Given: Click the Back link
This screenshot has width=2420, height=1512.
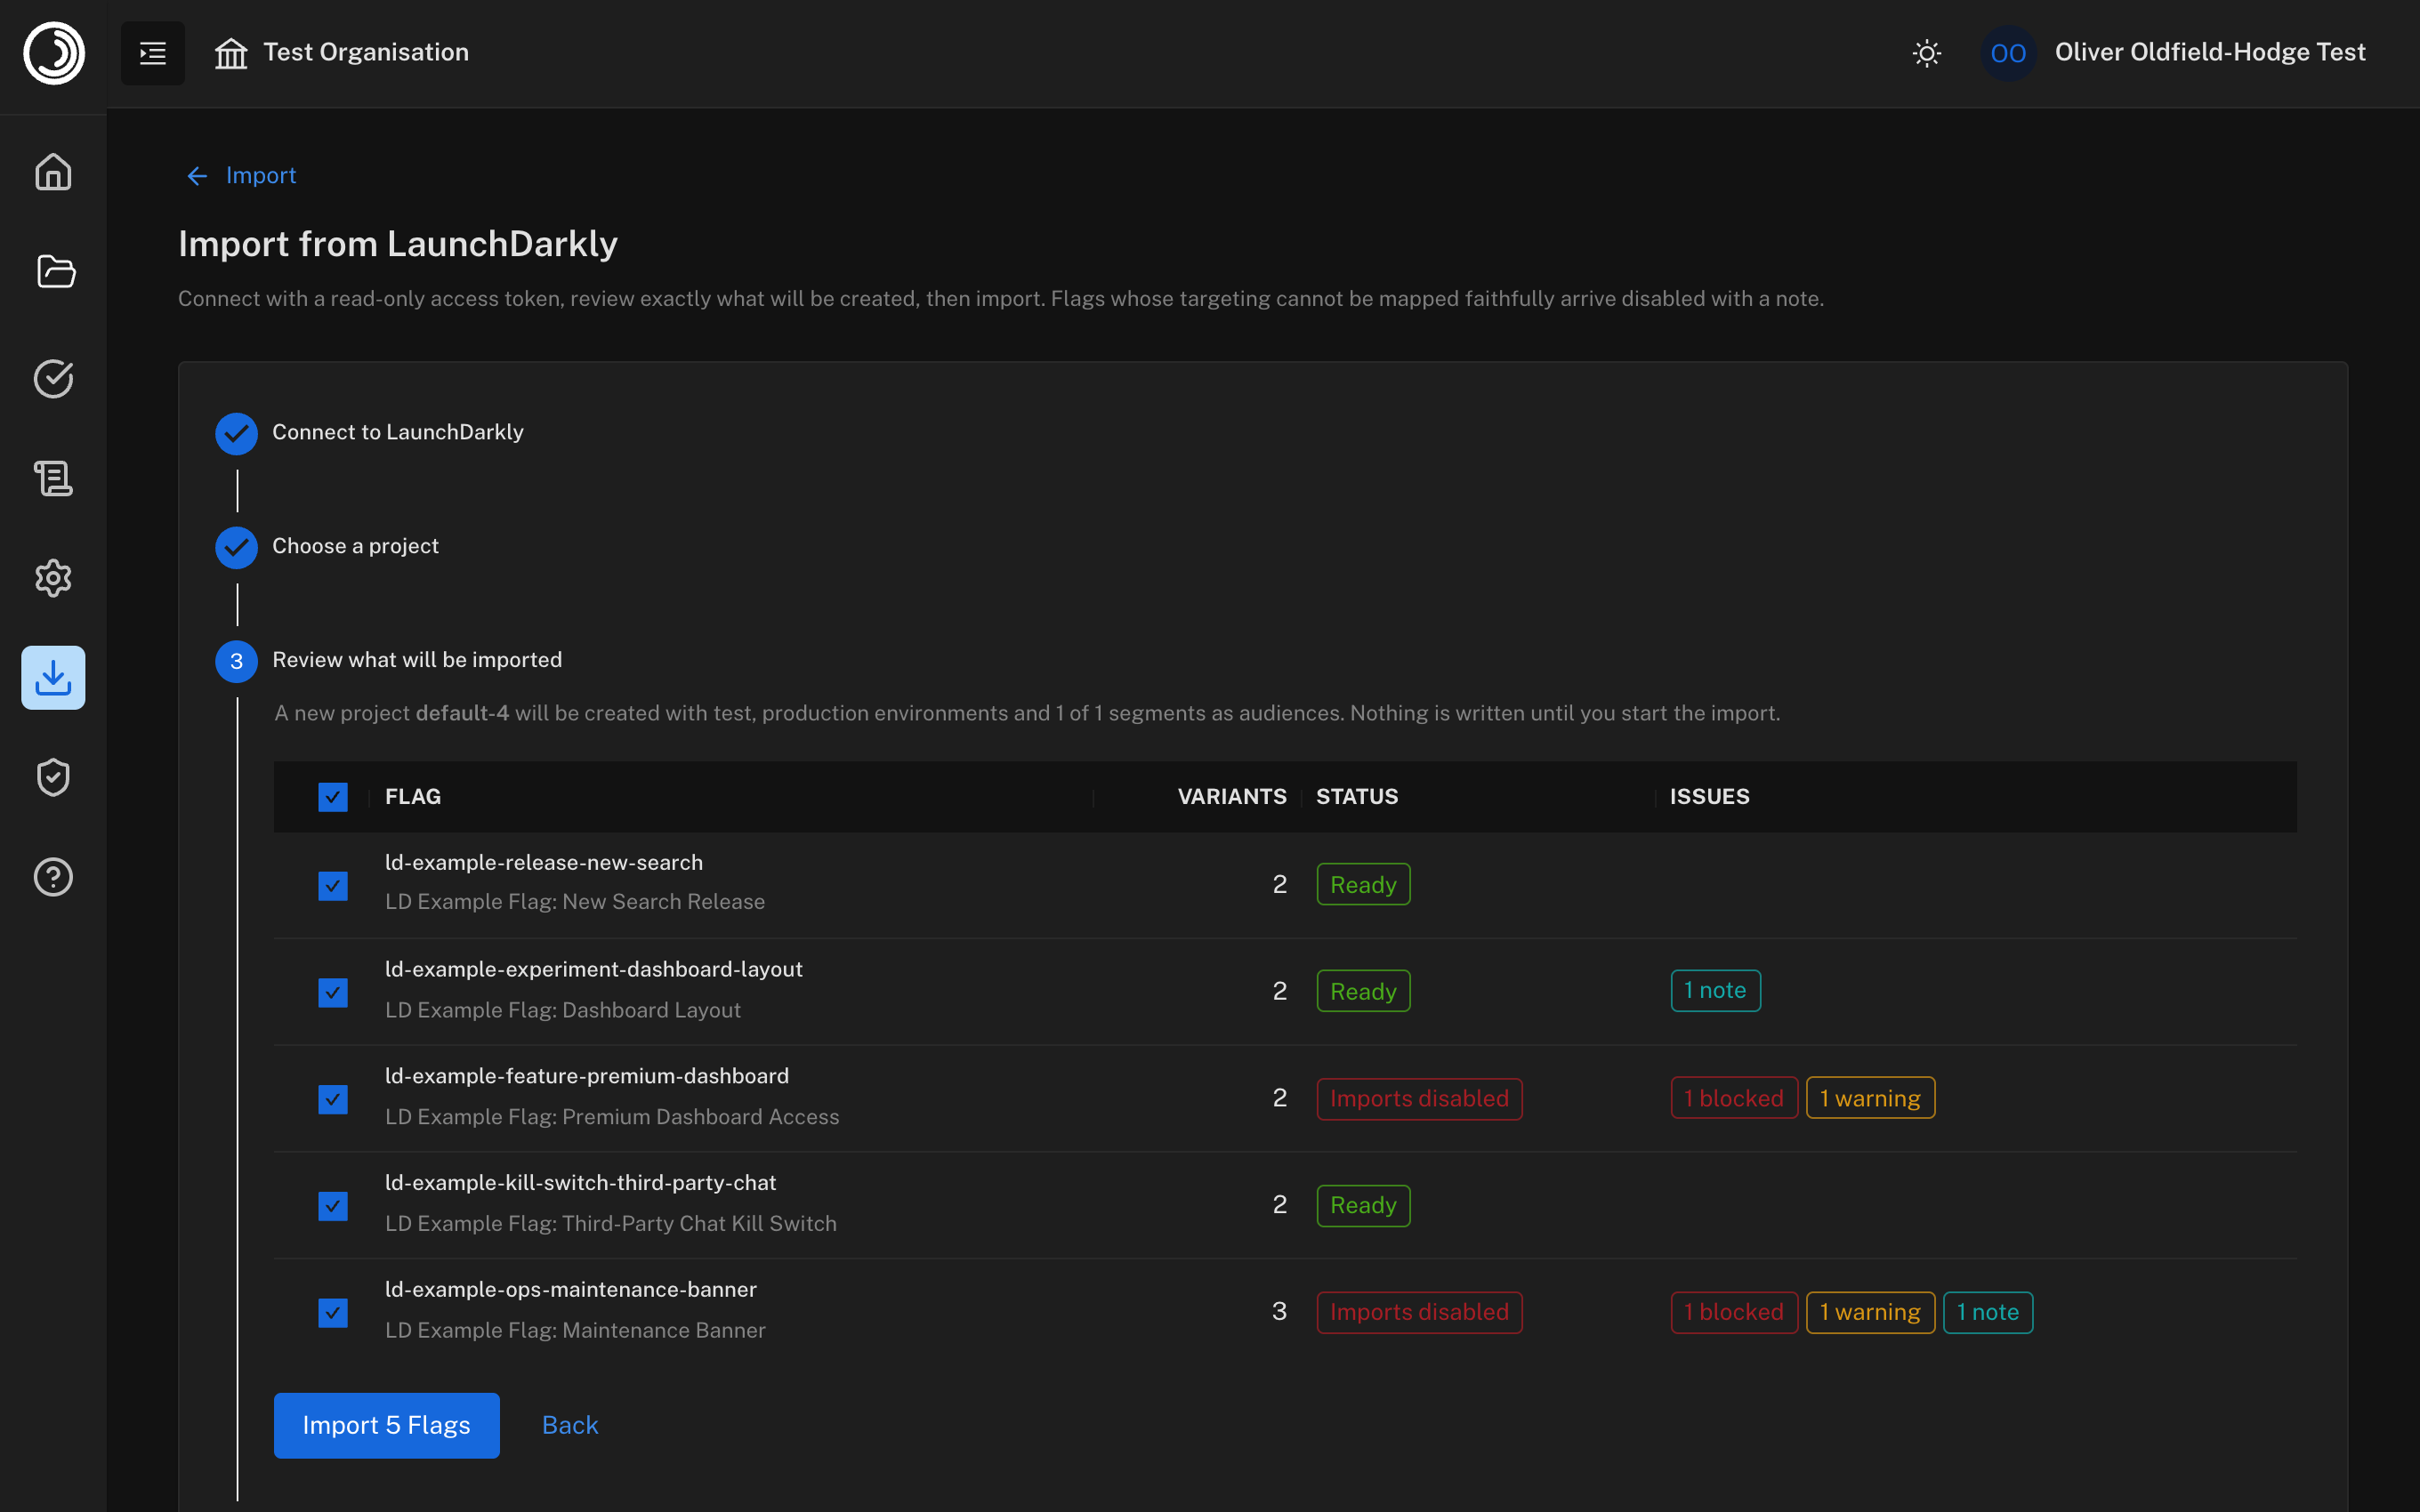Looking at the screenshot, I should (570, 1425).
